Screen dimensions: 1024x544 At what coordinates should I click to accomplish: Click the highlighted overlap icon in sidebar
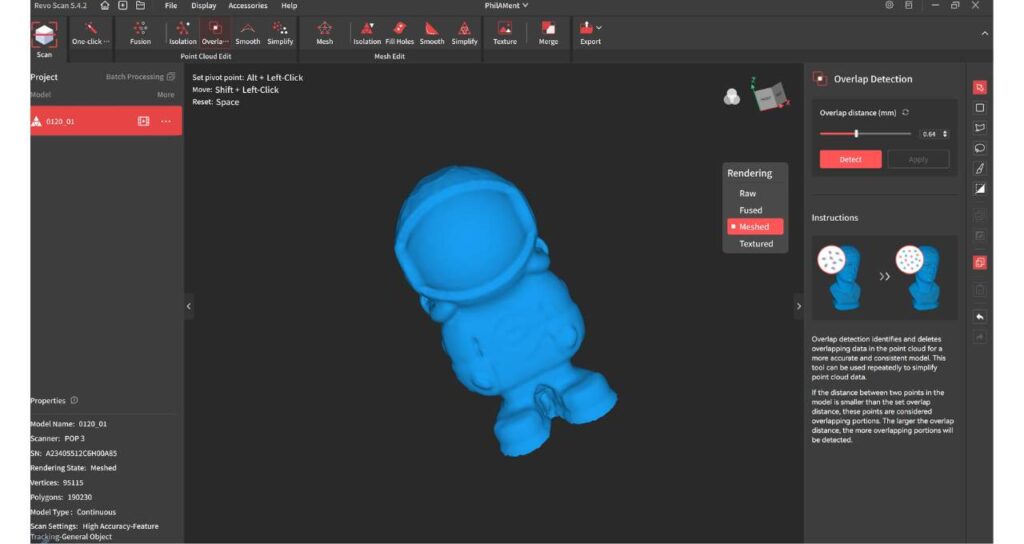[980, 263]
